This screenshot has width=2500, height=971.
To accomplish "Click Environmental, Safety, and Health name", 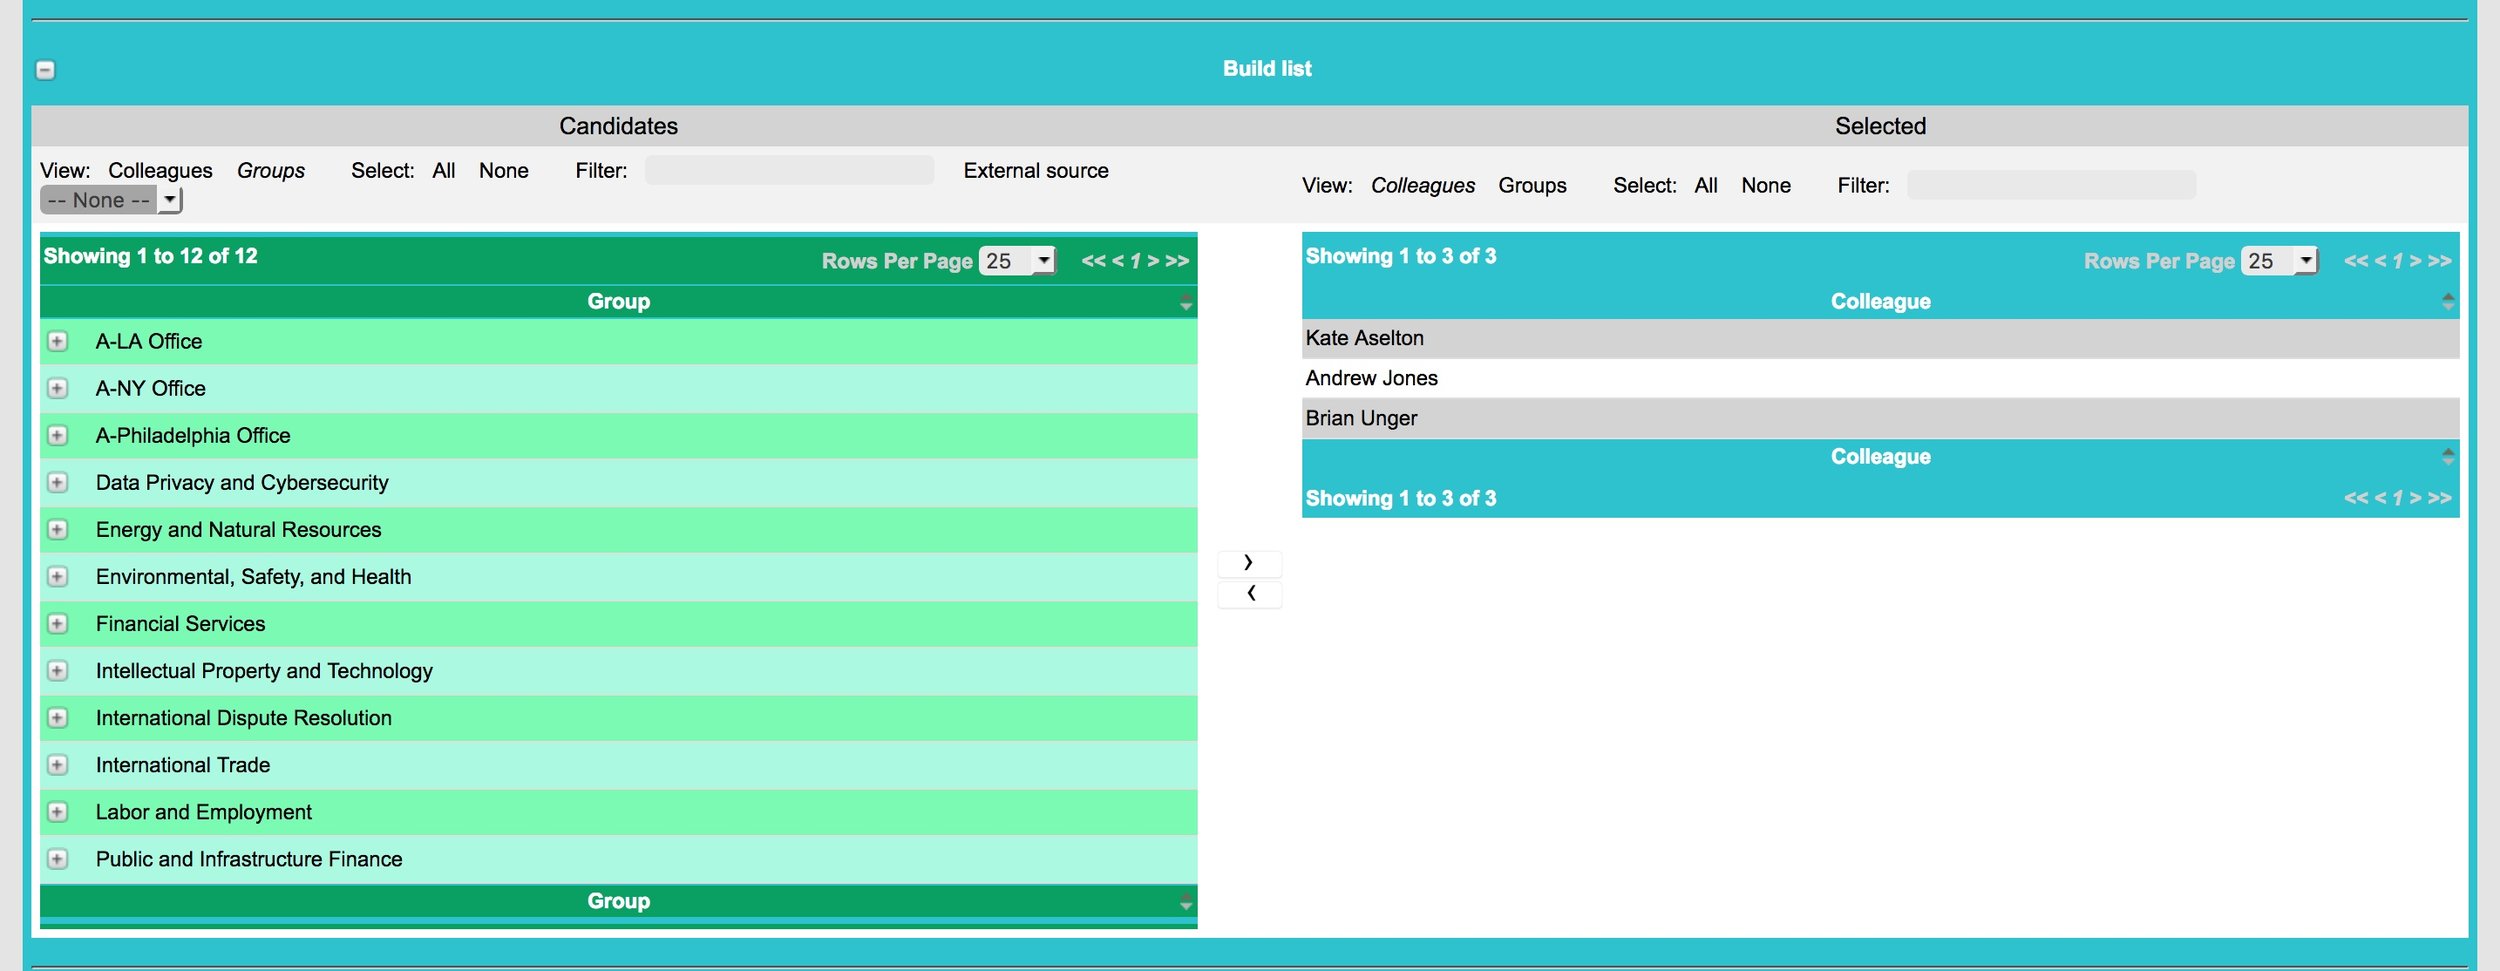I will (x=254, y=577).
